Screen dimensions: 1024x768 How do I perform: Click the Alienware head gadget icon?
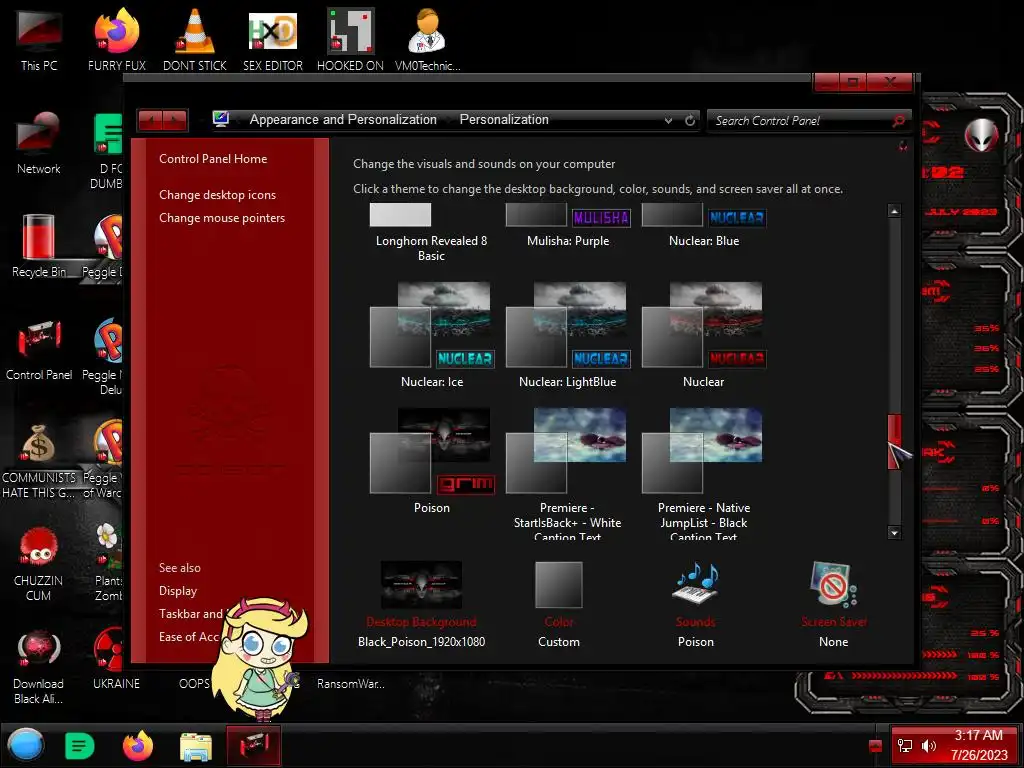coord(981,135)
